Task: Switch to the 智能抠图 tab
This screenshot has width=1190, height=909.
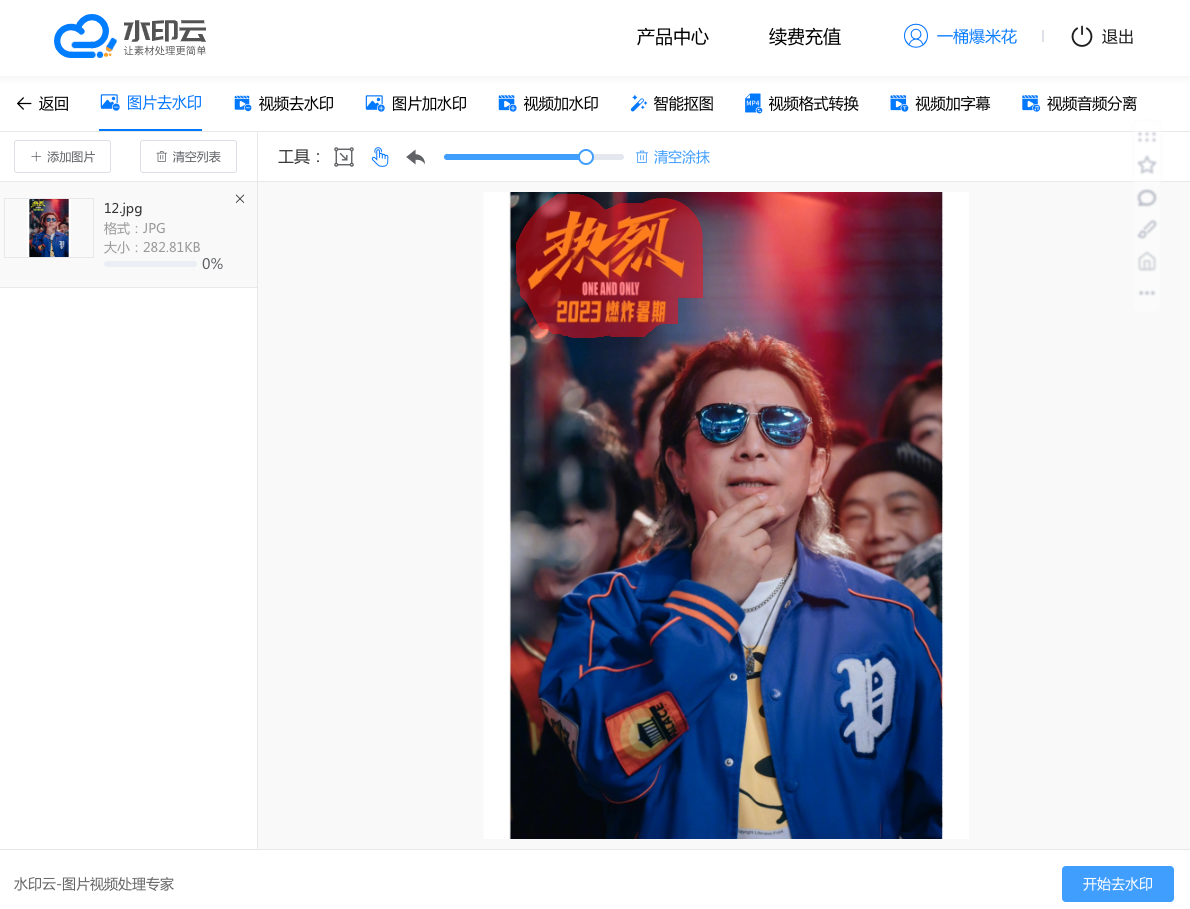Action: (x=683, y=103)
